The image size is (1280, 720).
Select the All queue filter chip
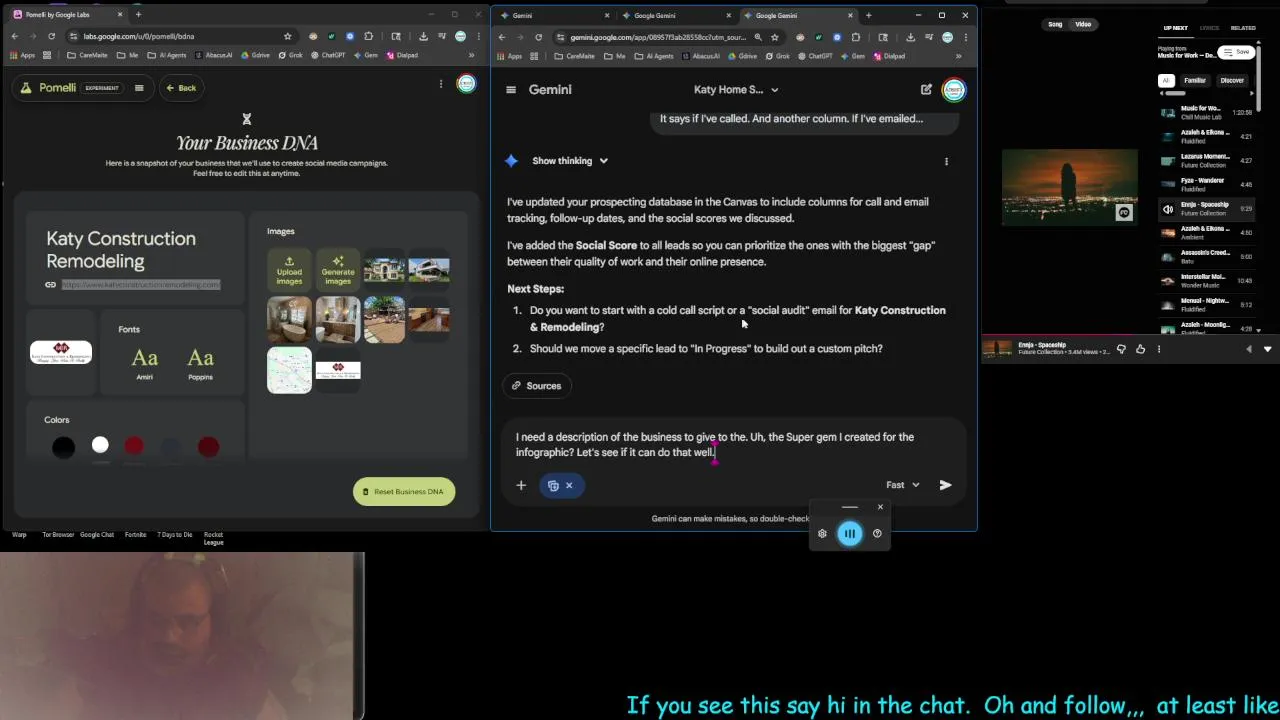(x=1165, y=80)
